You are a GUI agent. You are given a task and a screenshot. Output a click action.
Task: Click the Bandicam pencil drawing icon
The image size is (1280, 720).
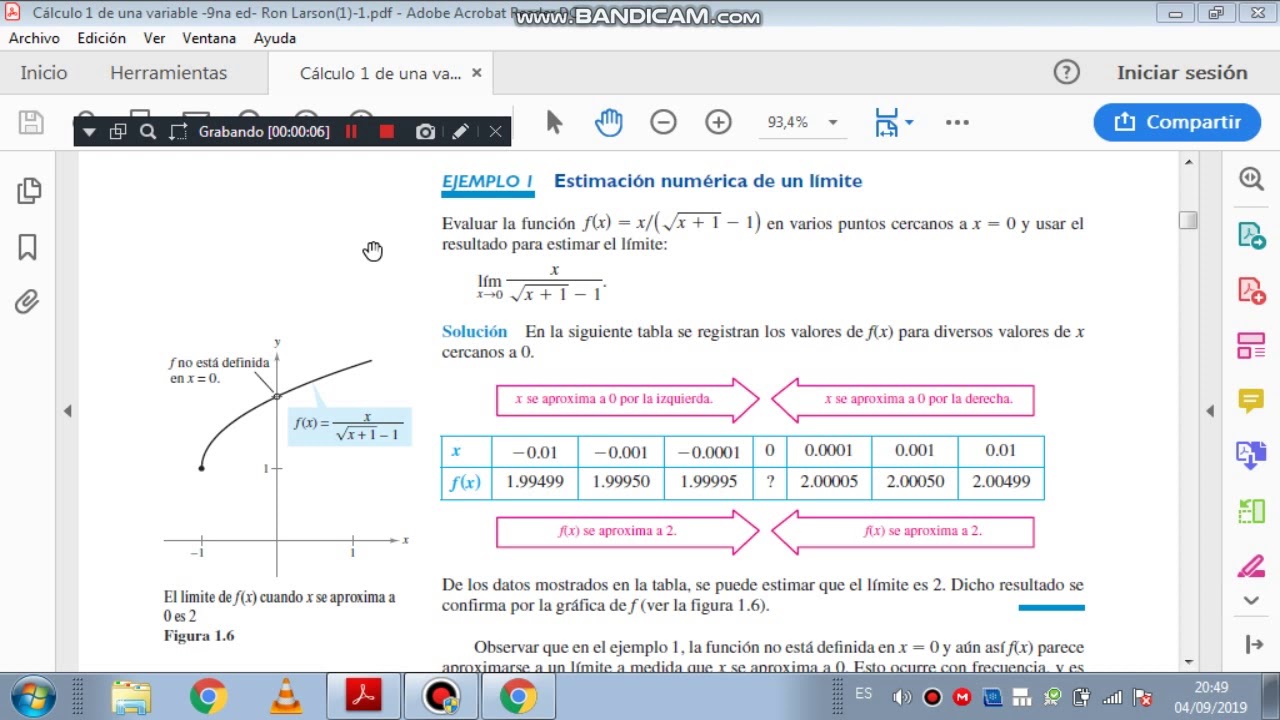pos(460,131)
